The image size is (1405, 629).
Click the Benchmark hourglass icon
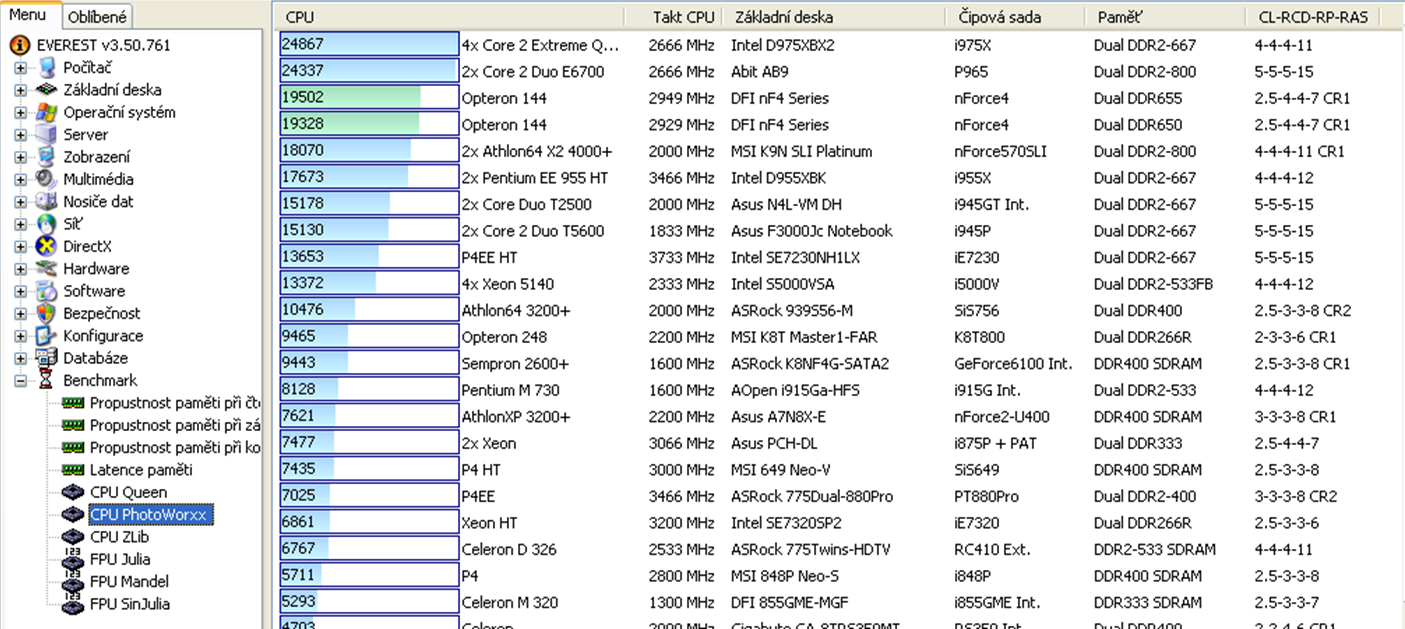click(x=46, y=380)
